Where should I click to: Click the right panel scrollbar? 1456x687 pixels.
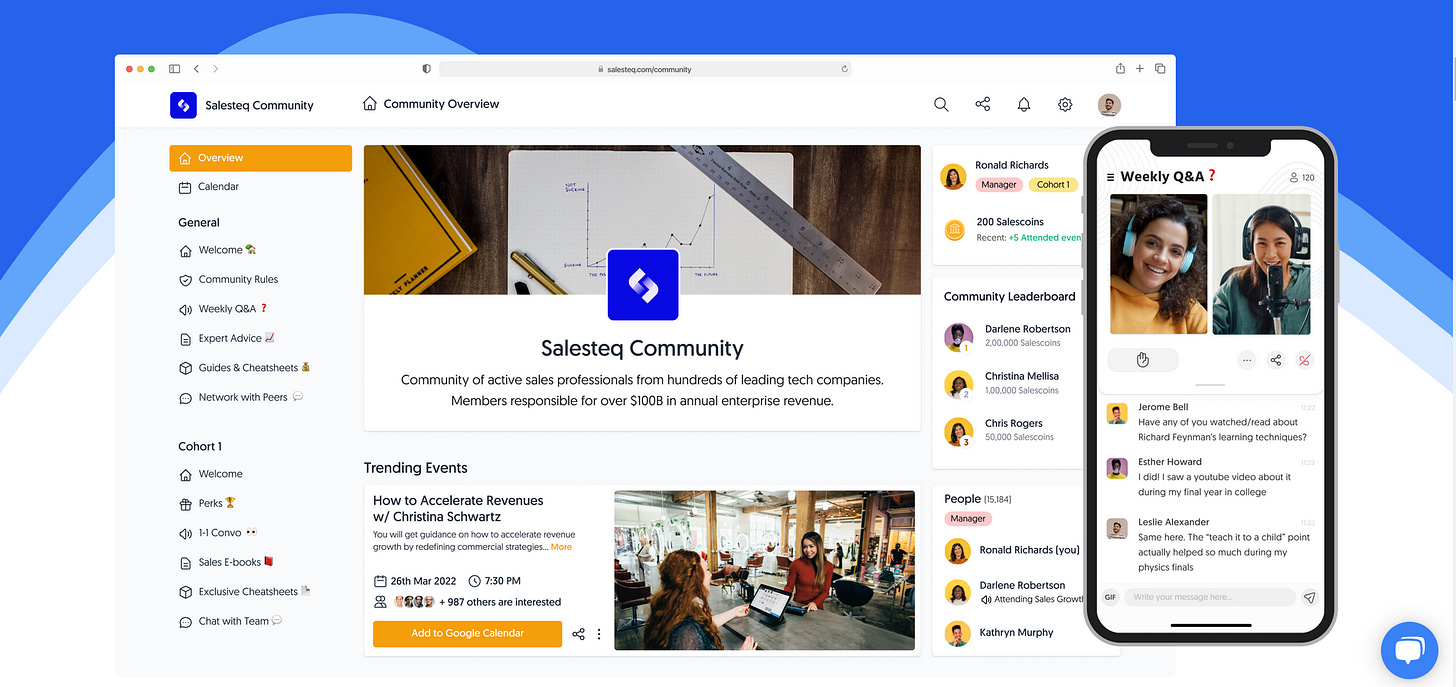click(1083, 205)
